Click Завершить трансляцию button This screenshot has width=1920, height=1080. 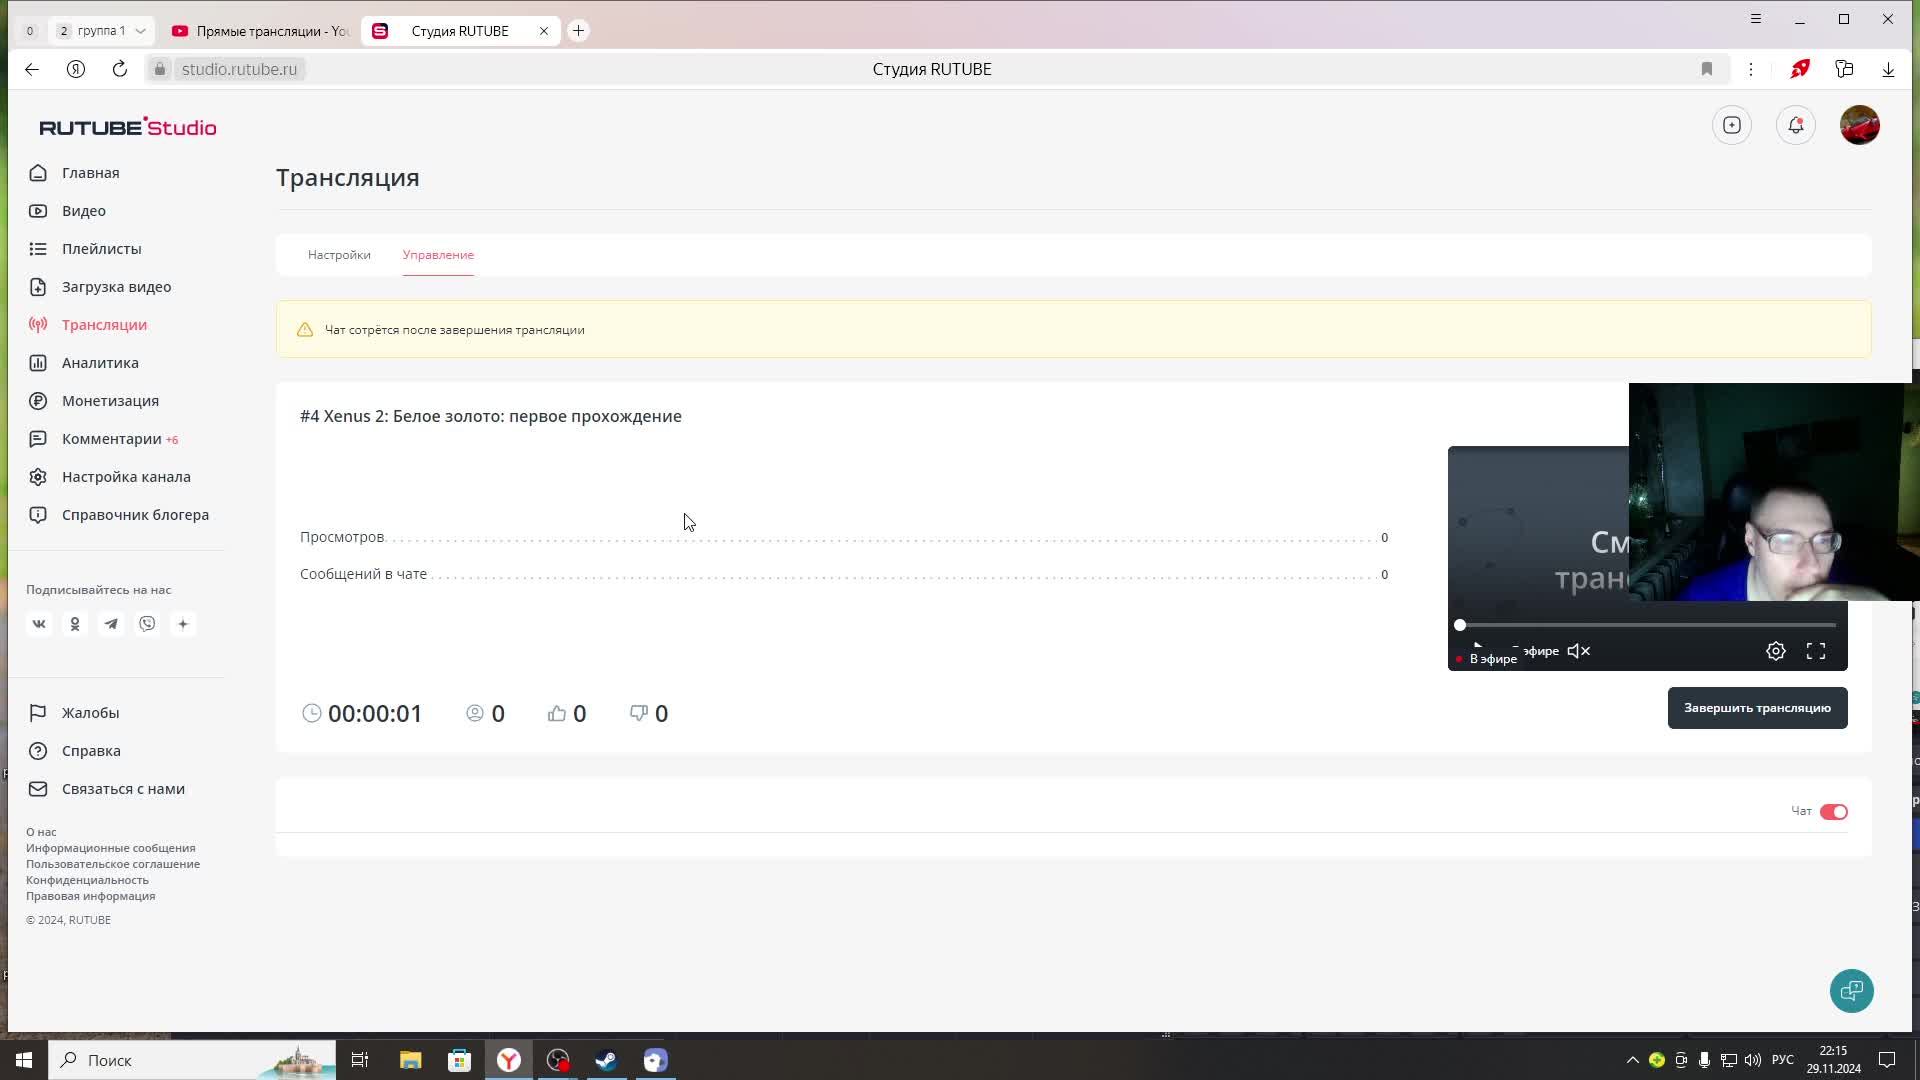pyautogui.click(x=1757, y=708)
